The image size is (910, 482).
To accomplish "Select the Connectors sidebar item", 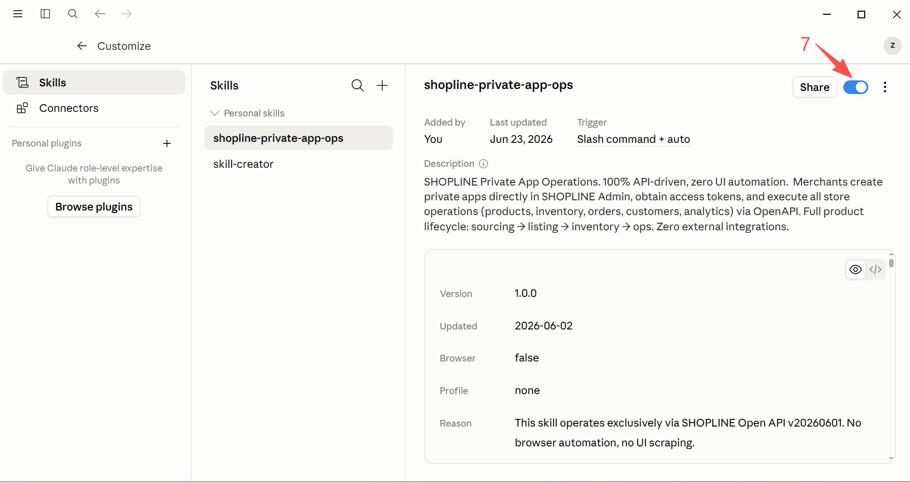I will click(94, 108).
